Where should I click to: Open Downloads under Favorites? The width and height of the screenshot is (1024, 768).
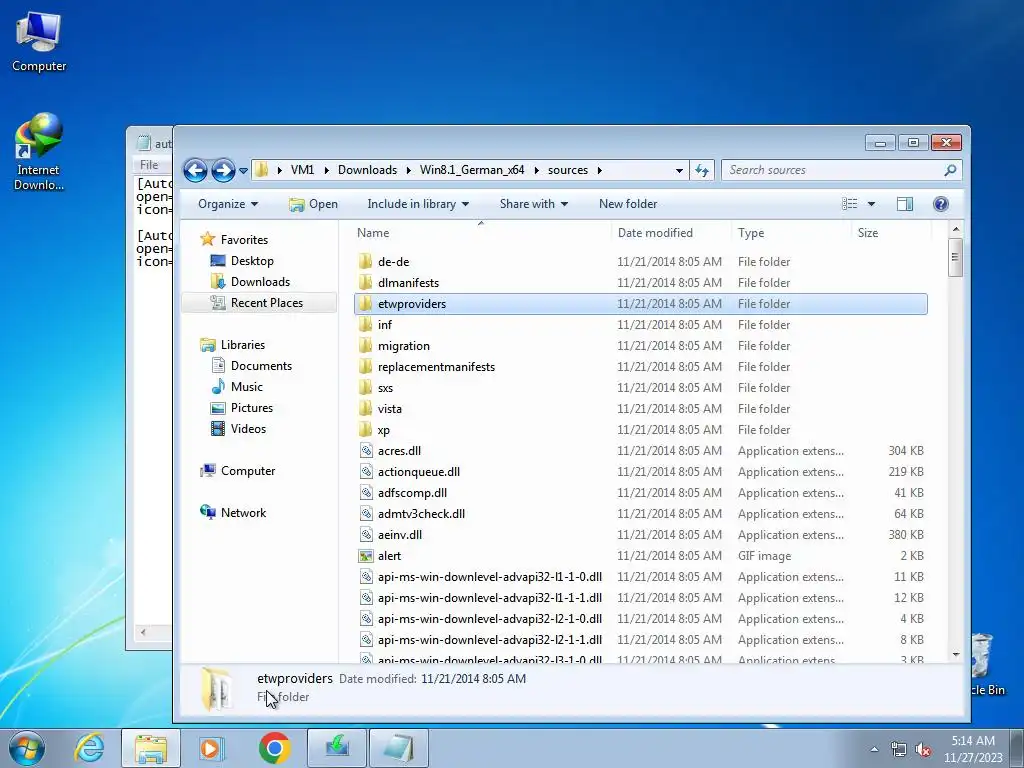tap(260, 281)
